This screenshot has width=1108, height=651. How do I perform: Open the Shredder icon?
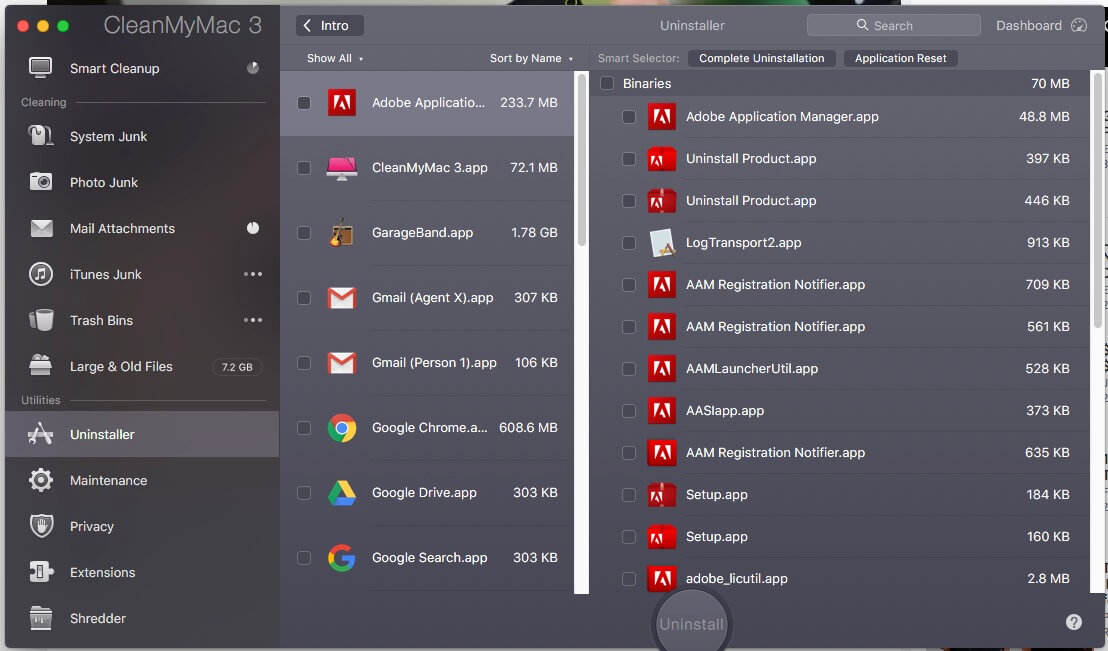[40, 618]
